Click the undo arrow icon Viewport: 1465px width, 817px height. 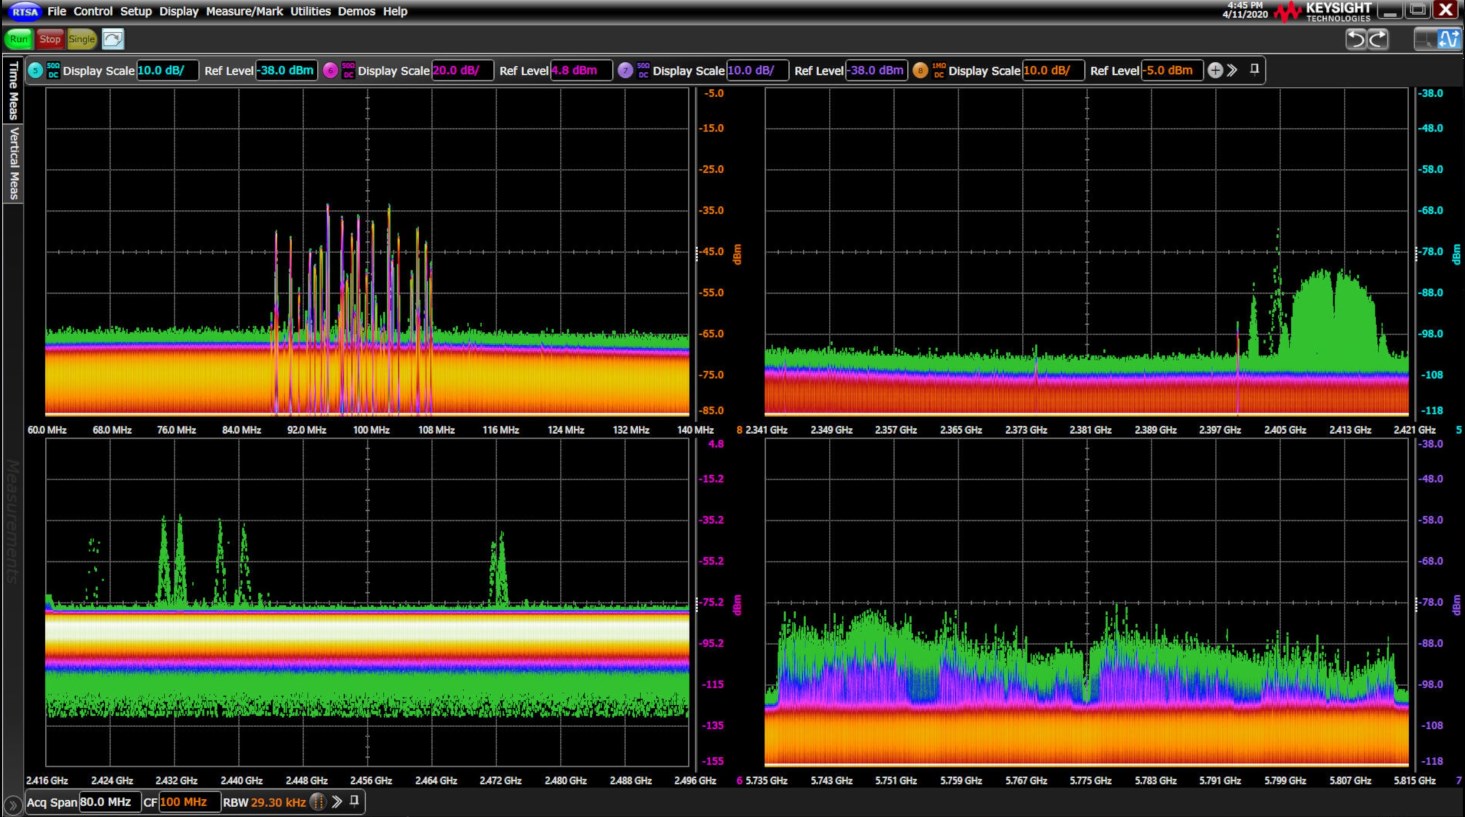pyautogui.click(x=1355, y=39)
